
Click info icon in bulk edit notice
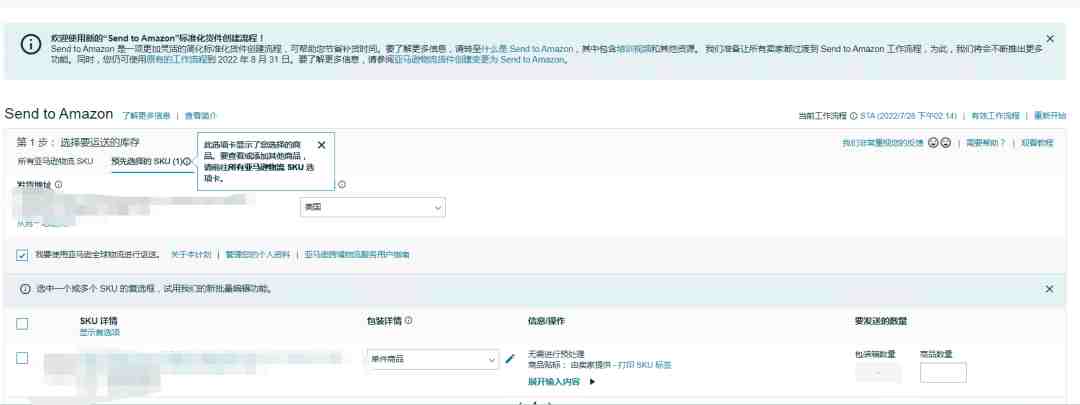(25, 289)
